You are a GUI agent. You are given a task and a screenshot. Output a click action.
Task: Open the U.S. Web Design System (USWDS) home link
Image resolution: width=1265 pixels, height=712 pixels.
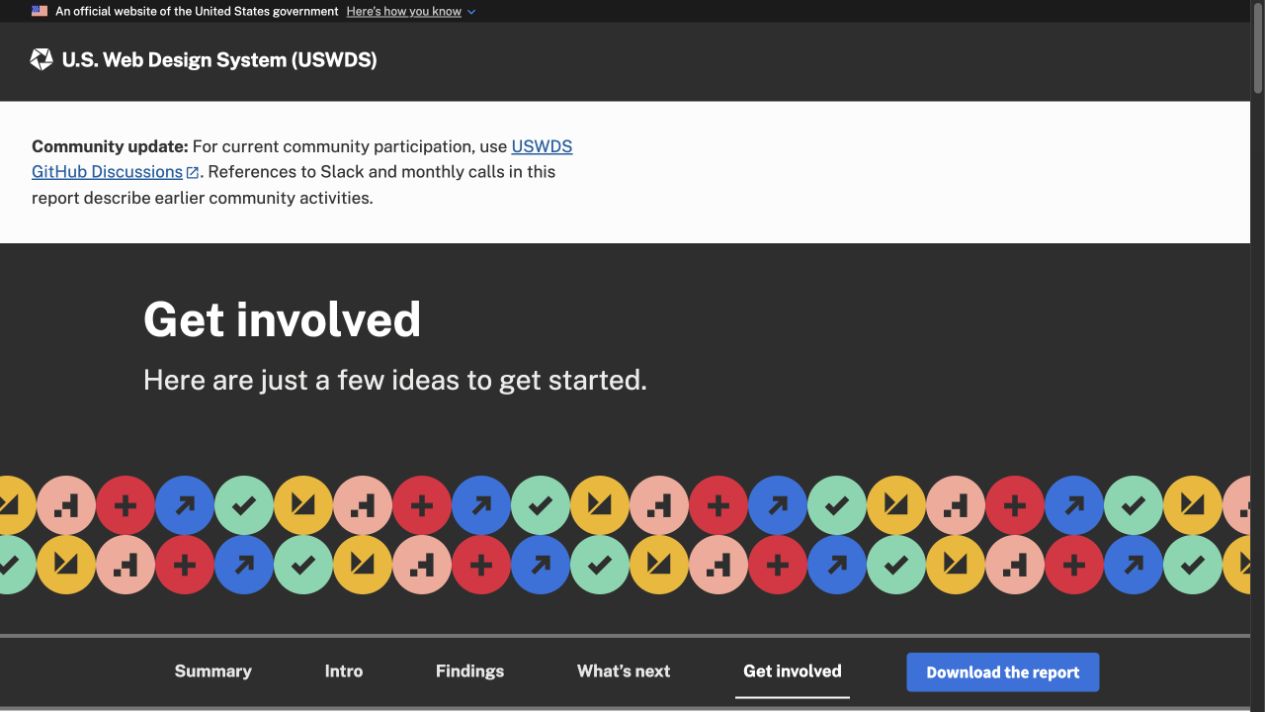(x=219, y=60)
